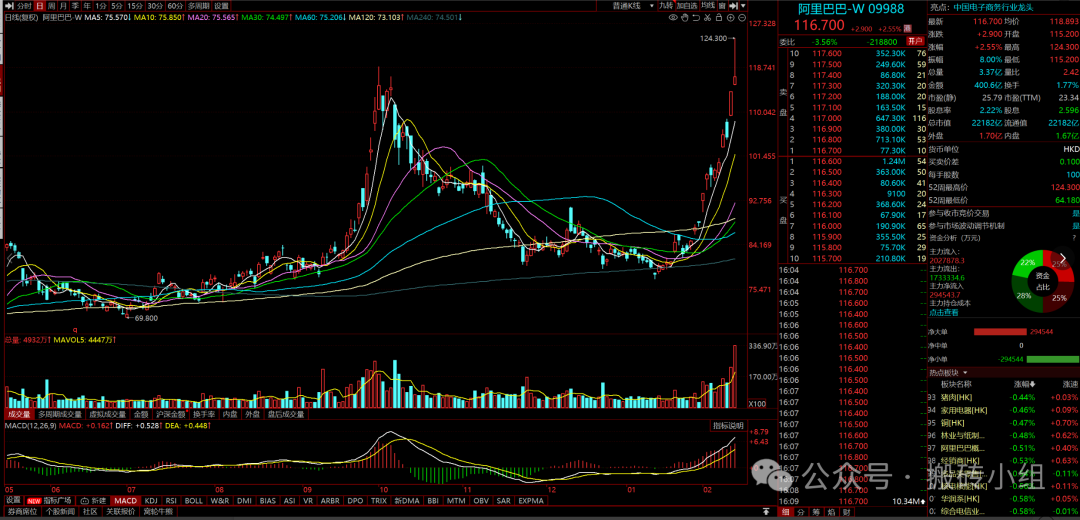The height and width of the screenshot is (520, 1080).
Task: Click the collapse-left arrow icon at top left
Action: coord(8,6)
